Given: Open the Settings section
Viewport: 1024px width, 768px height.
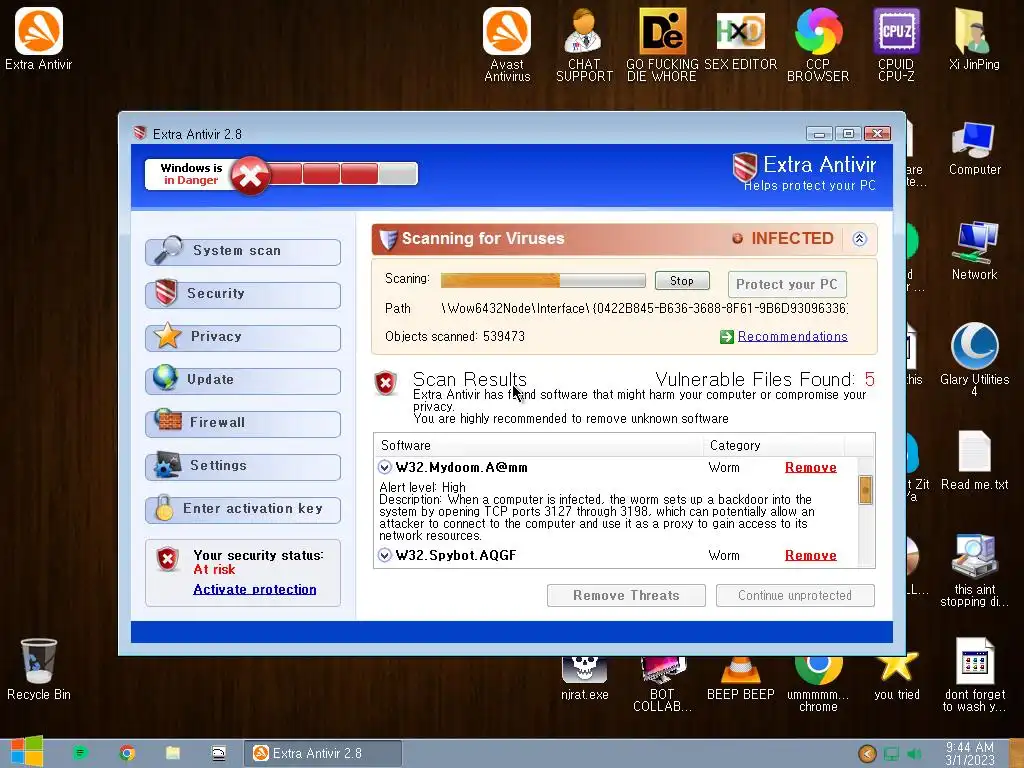Looking at the screenshot, I should tap(243, 466).
